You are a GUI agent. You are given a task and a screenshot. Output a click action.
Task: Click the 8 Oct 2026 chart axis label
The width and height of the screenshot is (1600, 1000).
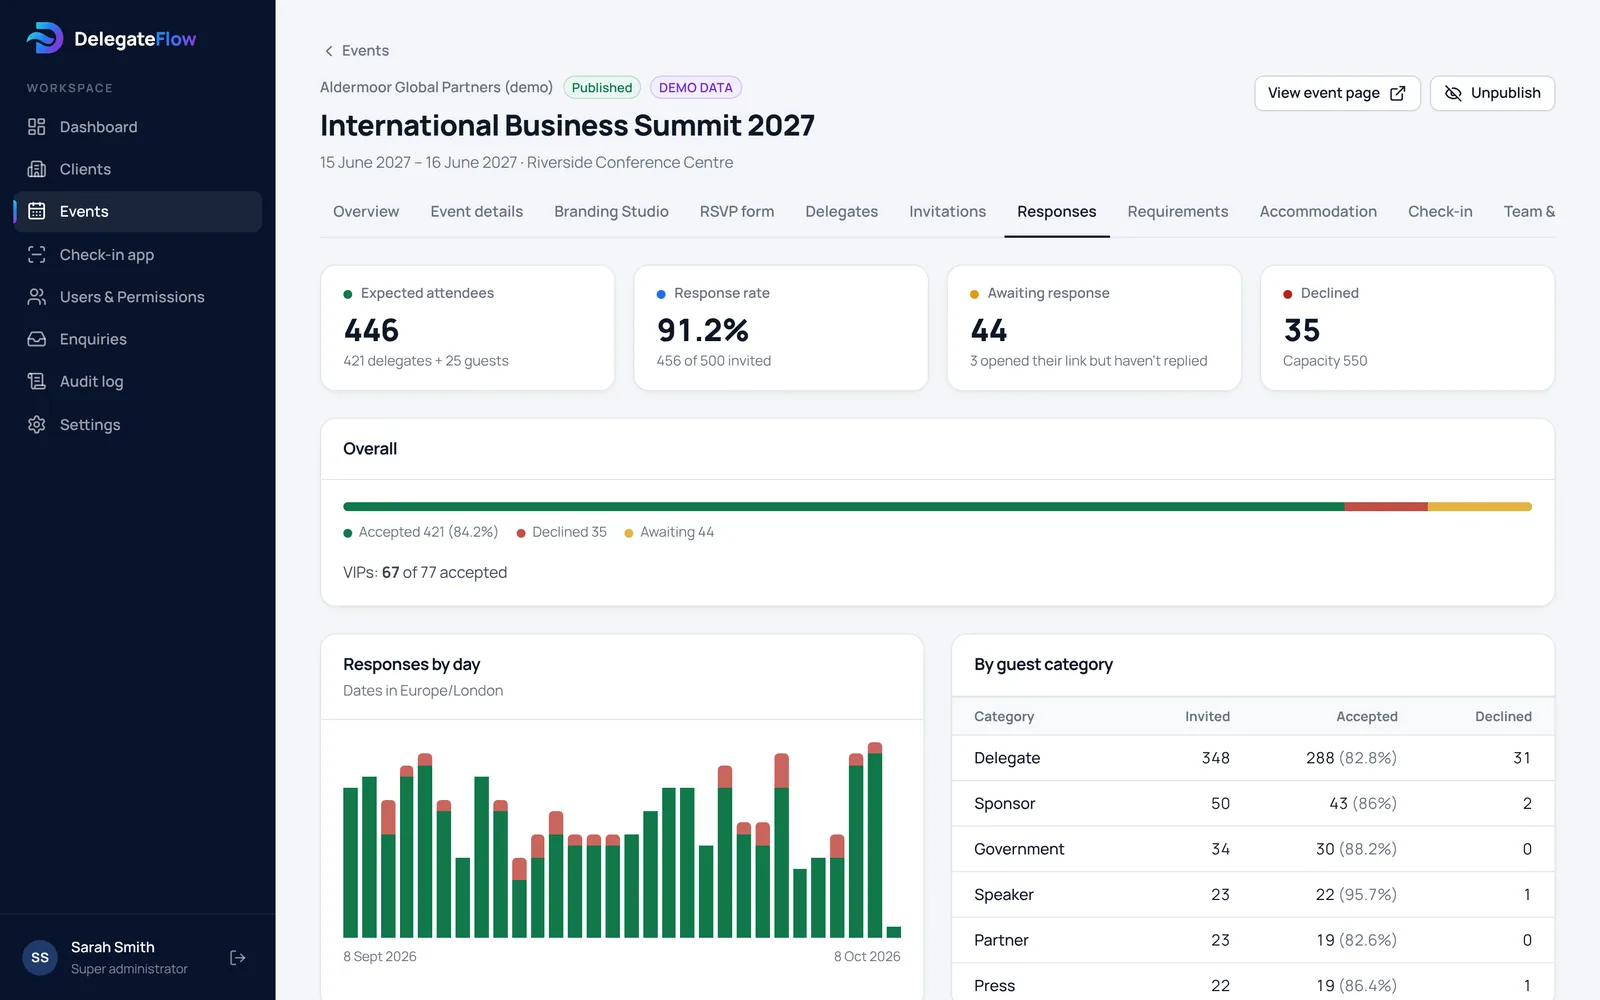point(867,957)
